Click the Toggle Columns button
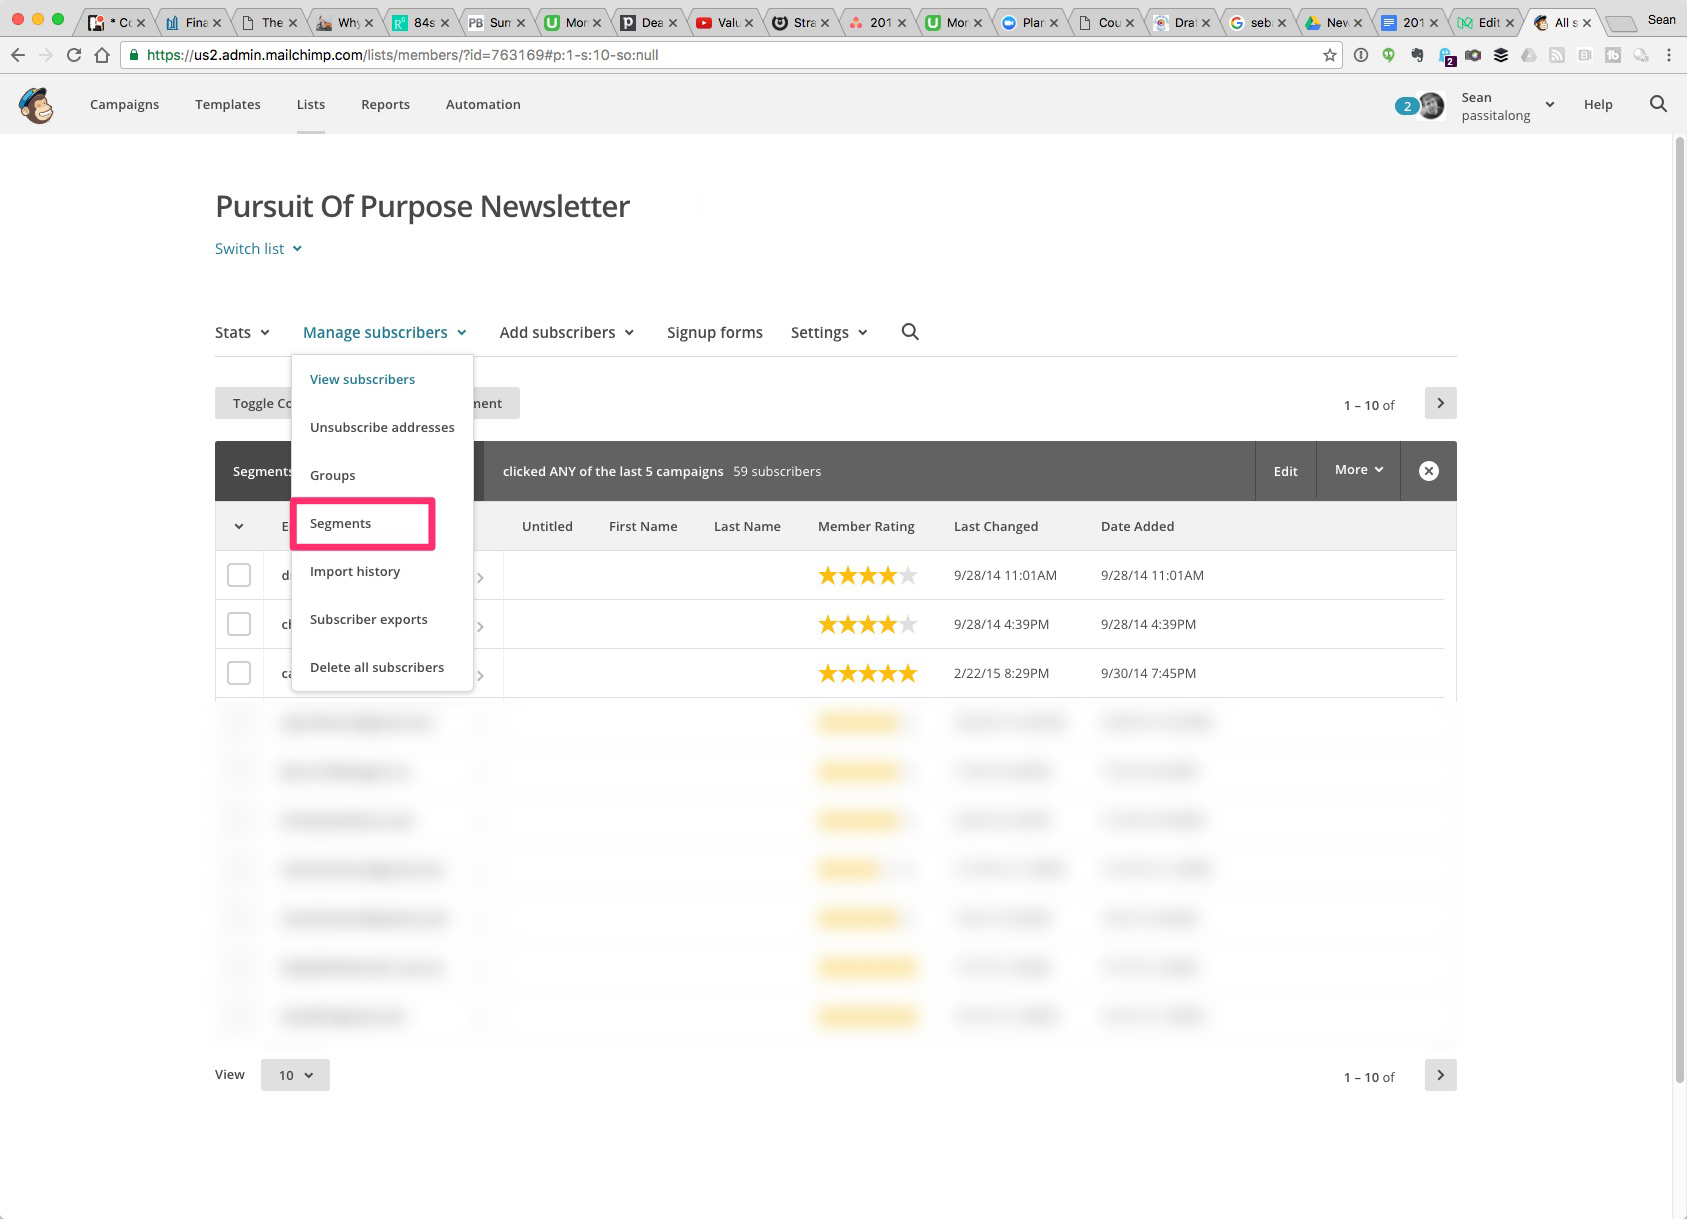 (x=254, y=403)
